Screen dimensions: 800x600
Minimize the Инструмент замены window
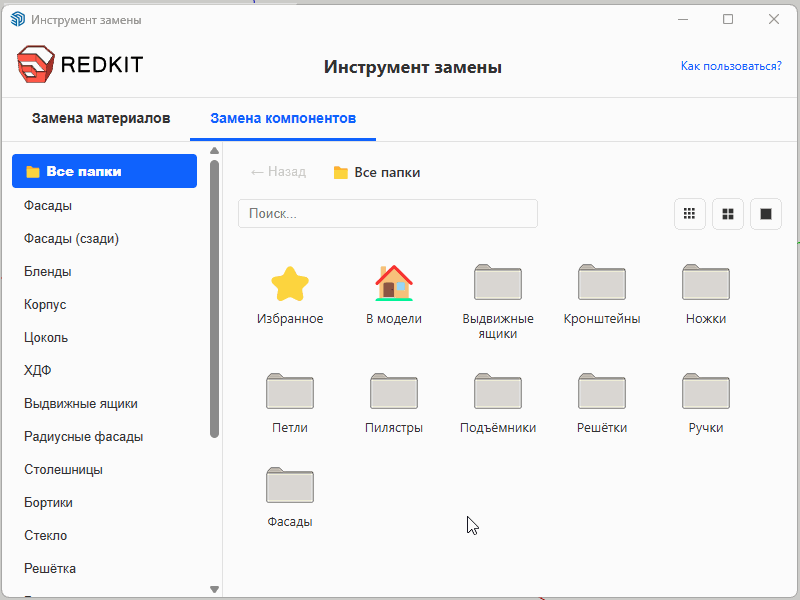coord(683,19)
